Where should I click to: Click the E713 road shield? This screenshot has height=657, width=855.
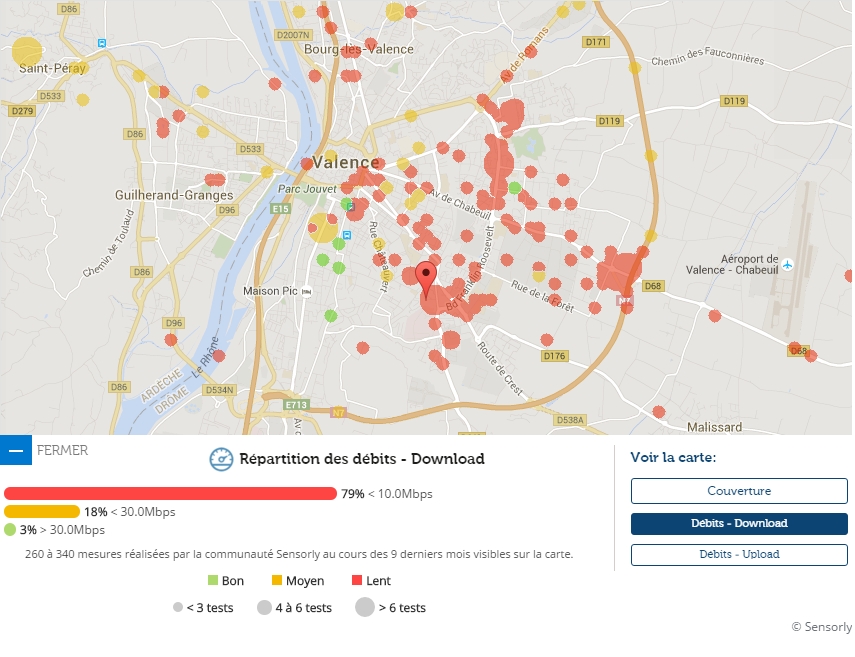click(x=297, y=405)
